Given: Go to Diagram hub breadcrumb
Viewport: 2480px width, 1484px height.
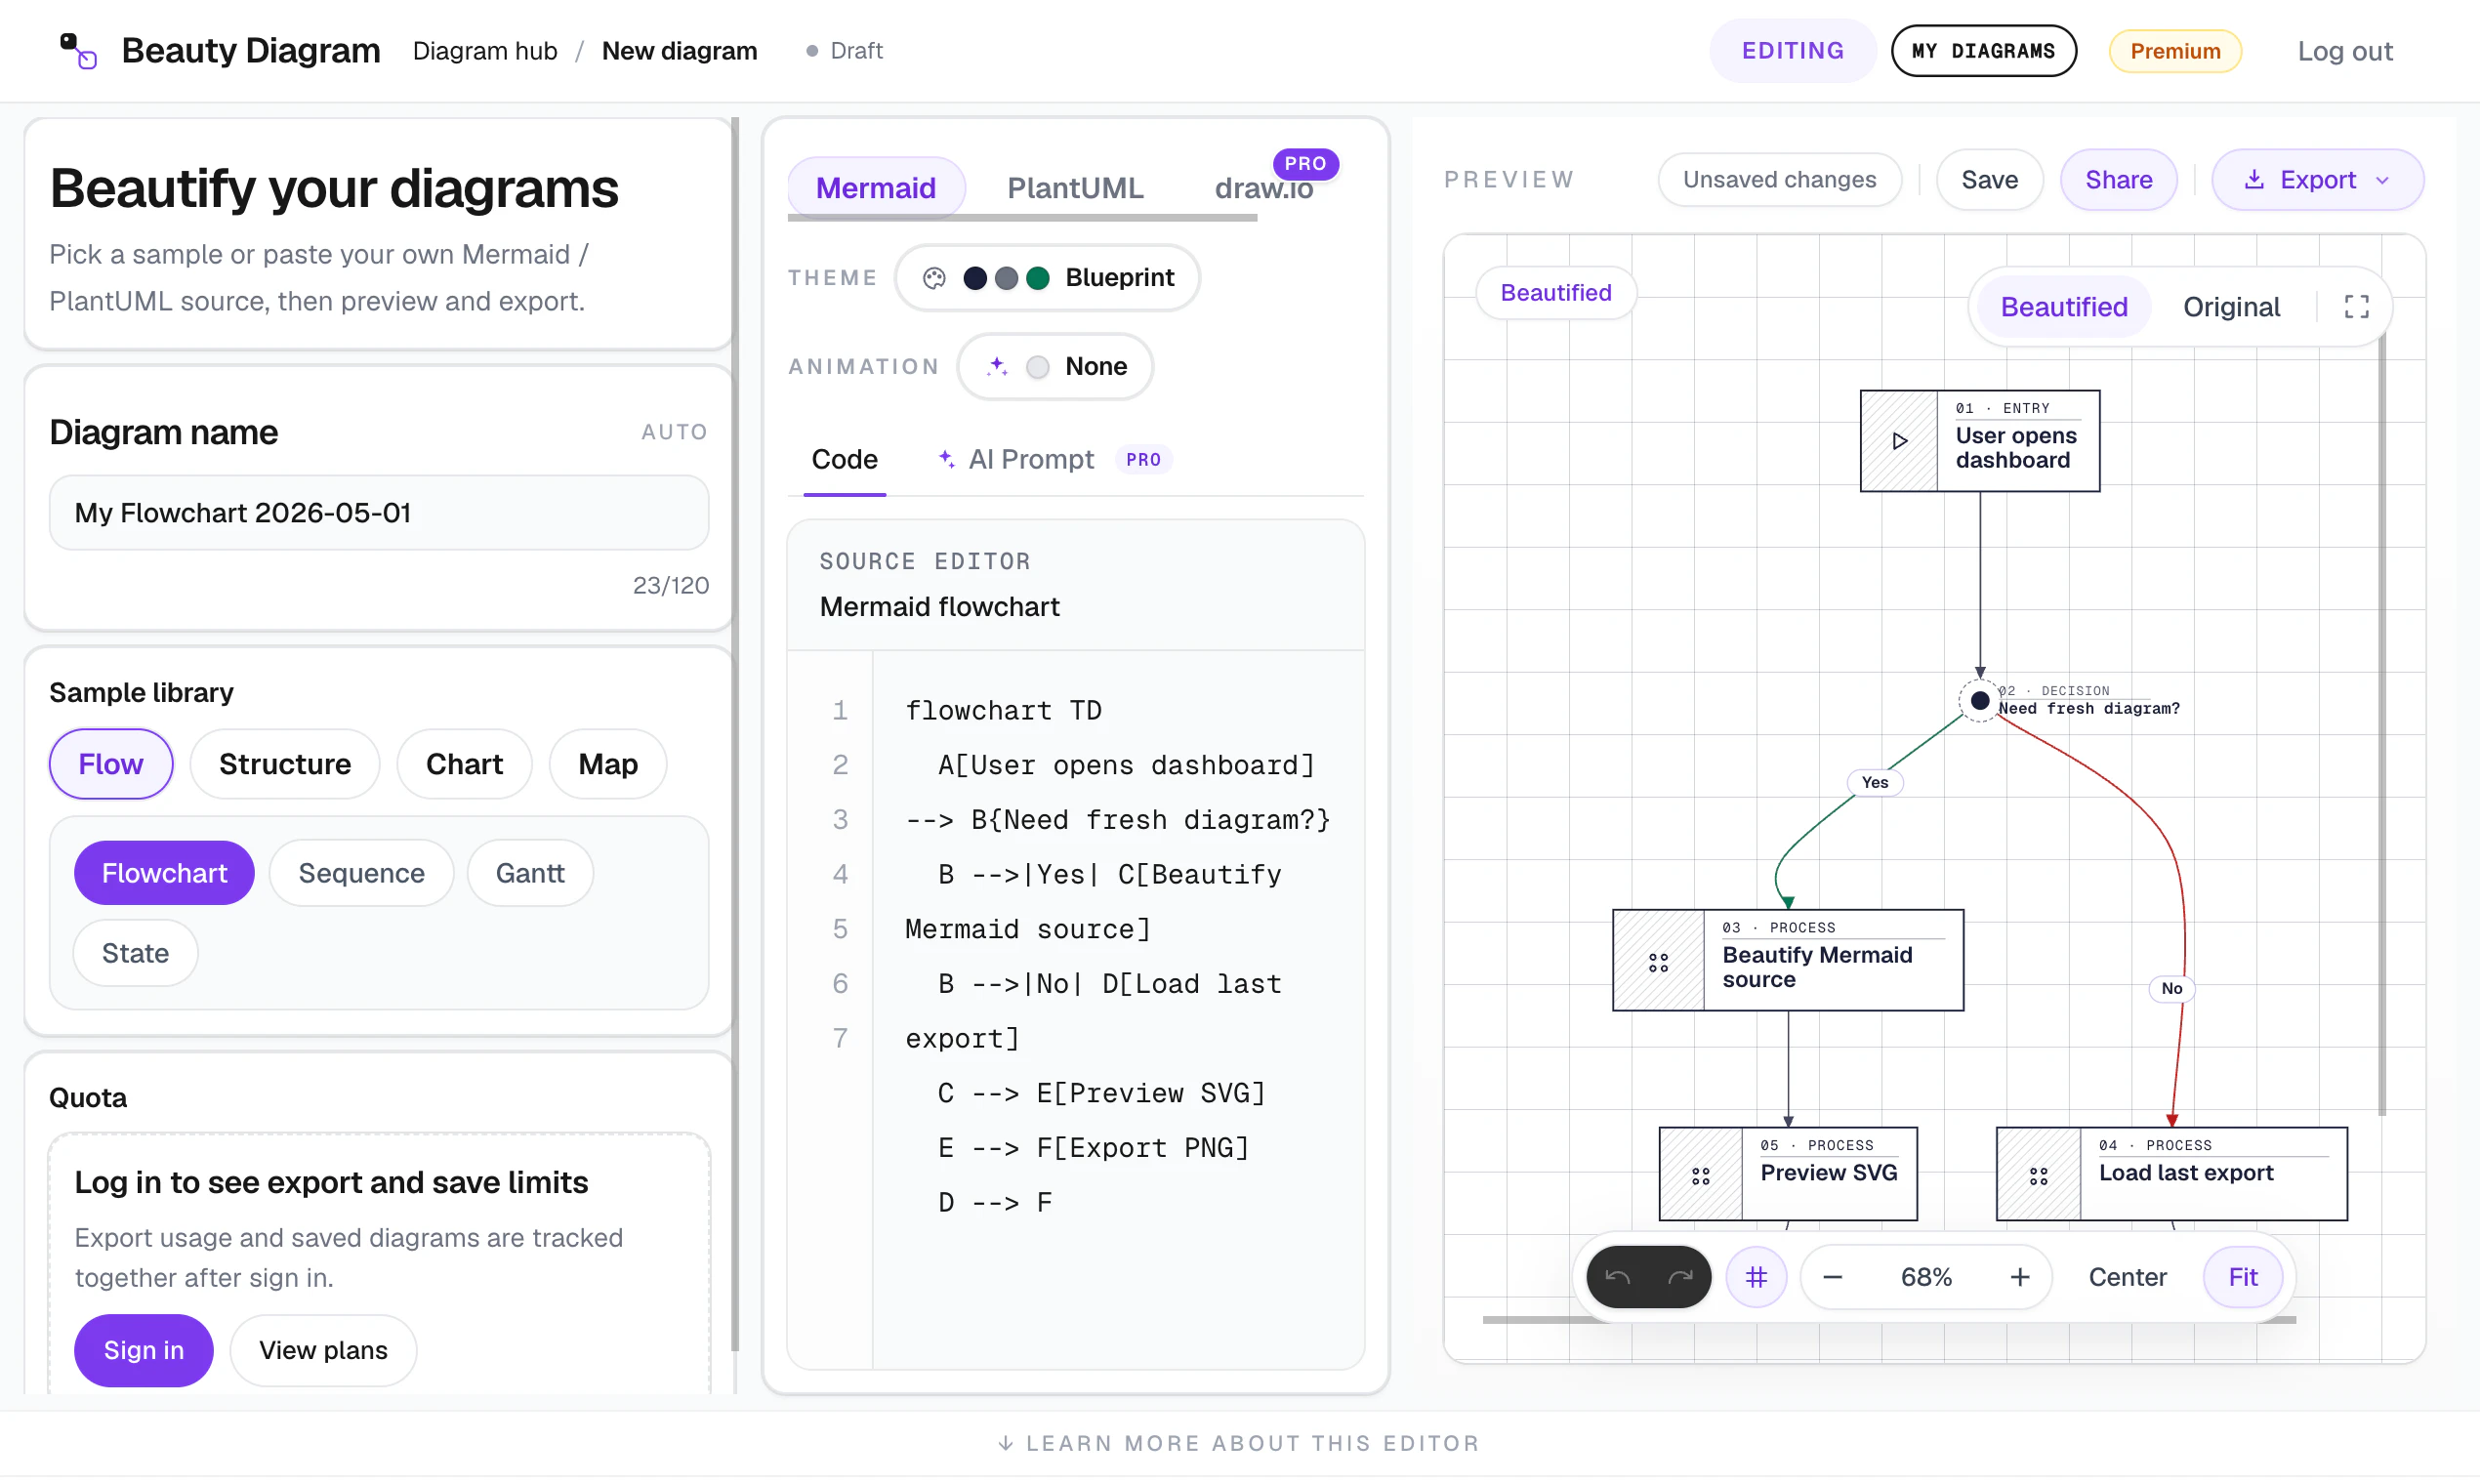Looking at the screenshot, I should pyautogui.click(x=485, y=51).
